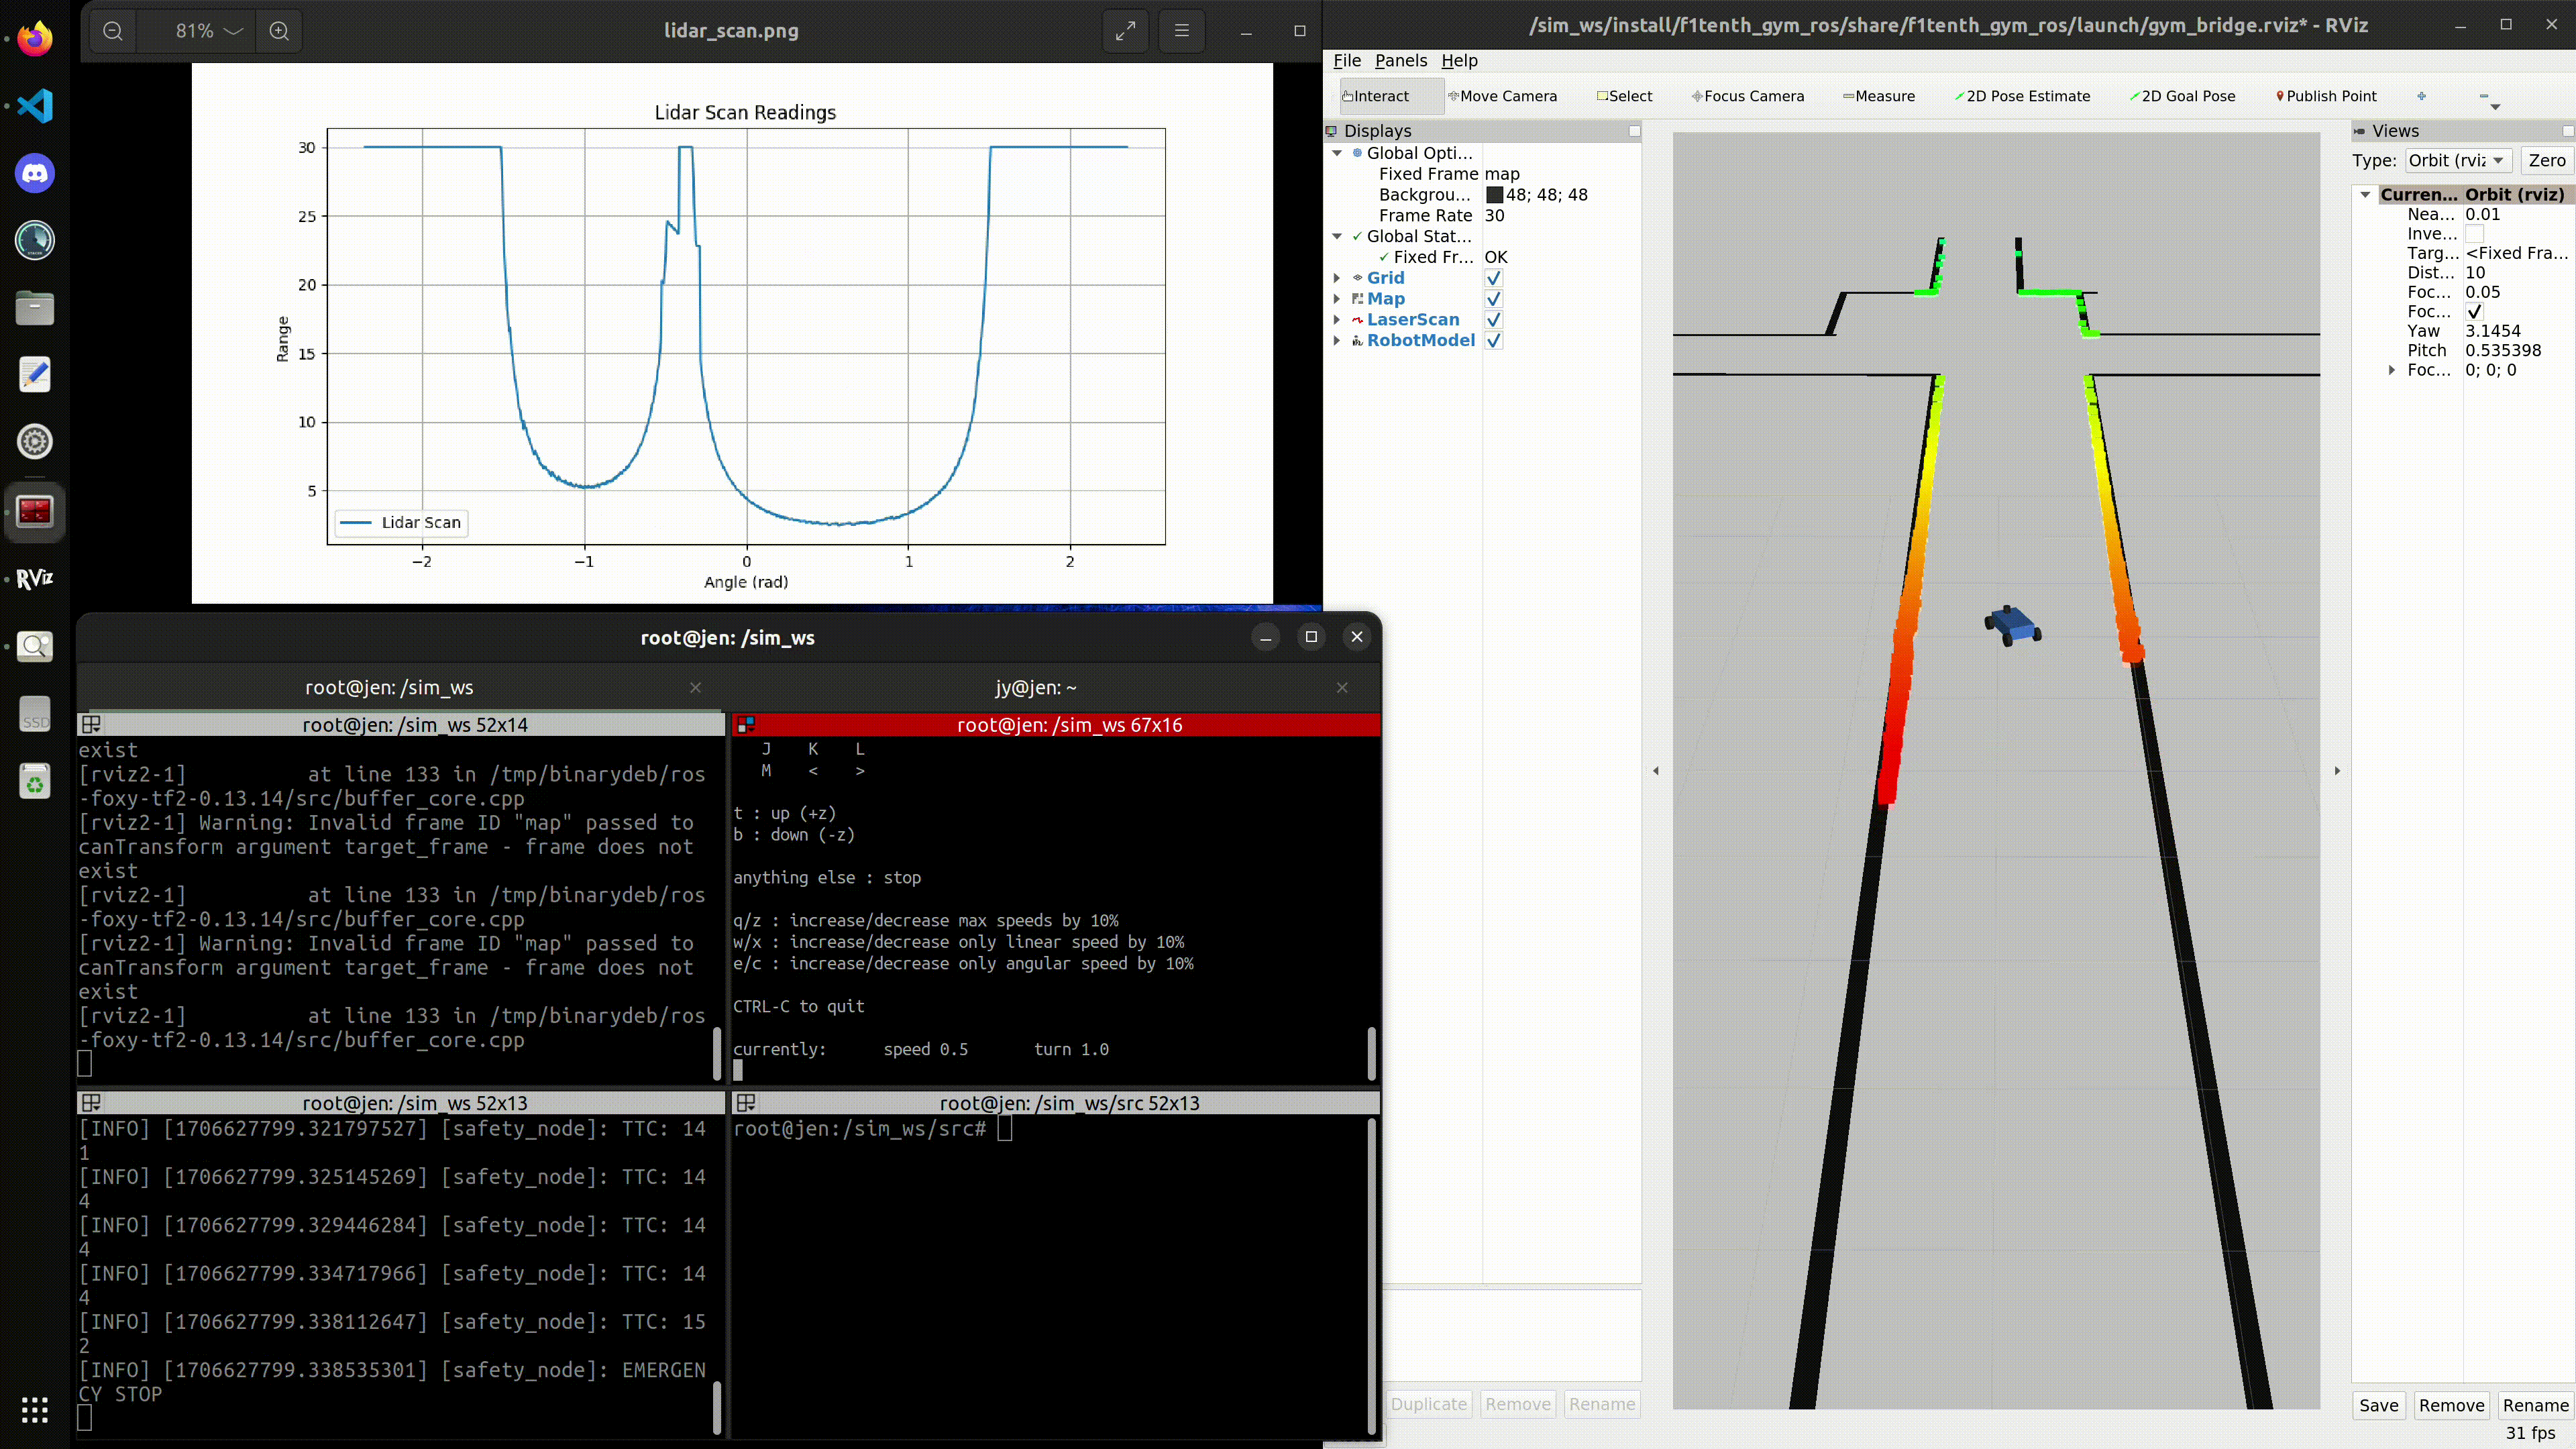Open Discord from the dock

coord(35,173)
